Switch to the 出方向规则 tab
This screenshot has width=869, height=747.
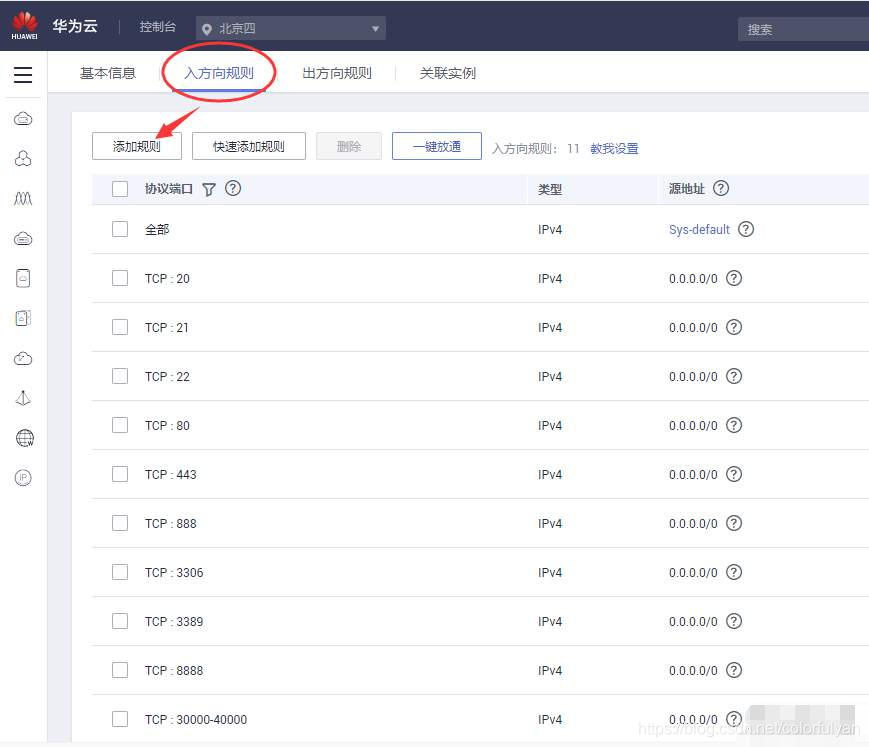[337, 73]
